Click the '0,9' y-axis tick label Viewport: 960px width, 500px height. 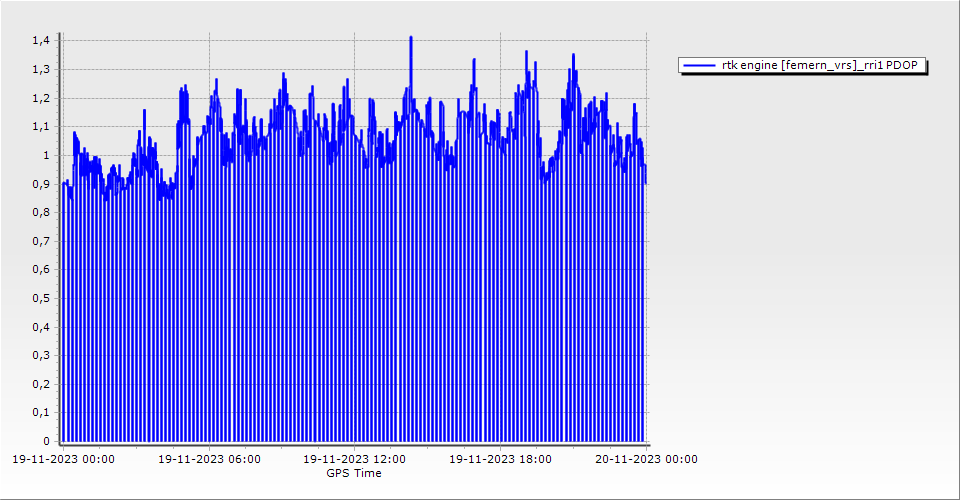[40, 184]
